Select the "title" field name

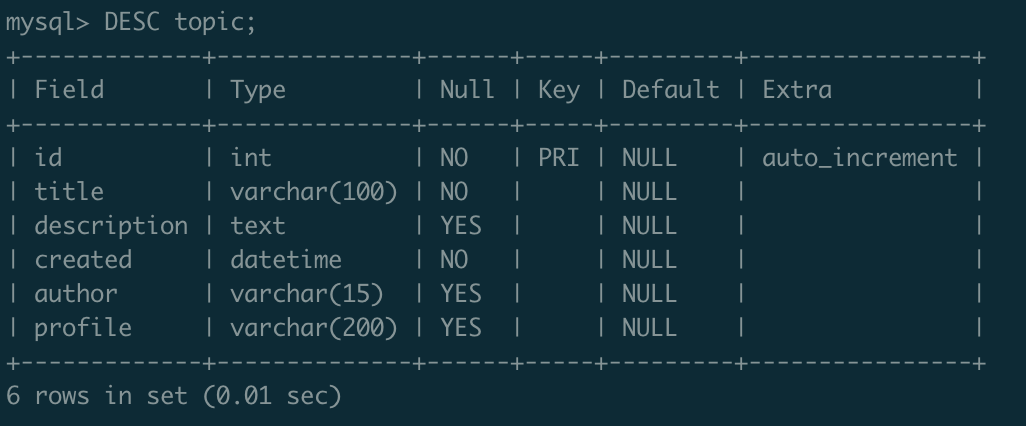point(69,191)
